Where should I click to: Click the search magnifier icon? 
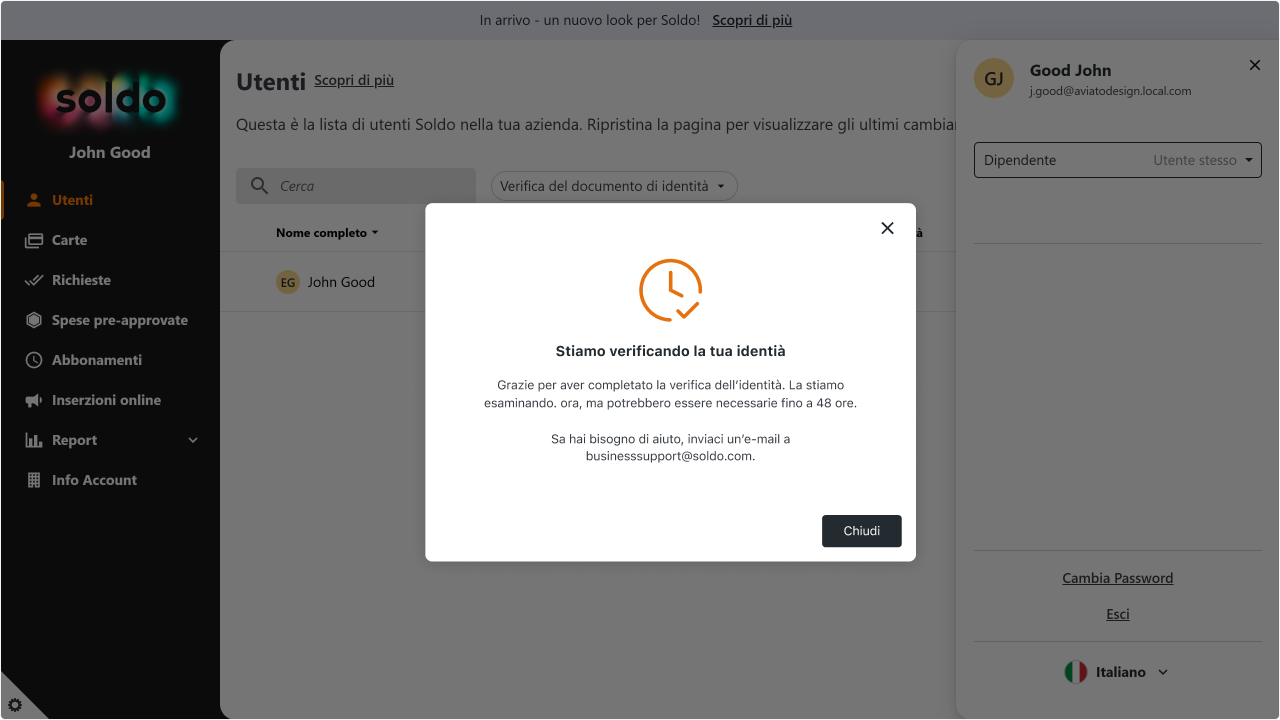[x=260, y=186]
